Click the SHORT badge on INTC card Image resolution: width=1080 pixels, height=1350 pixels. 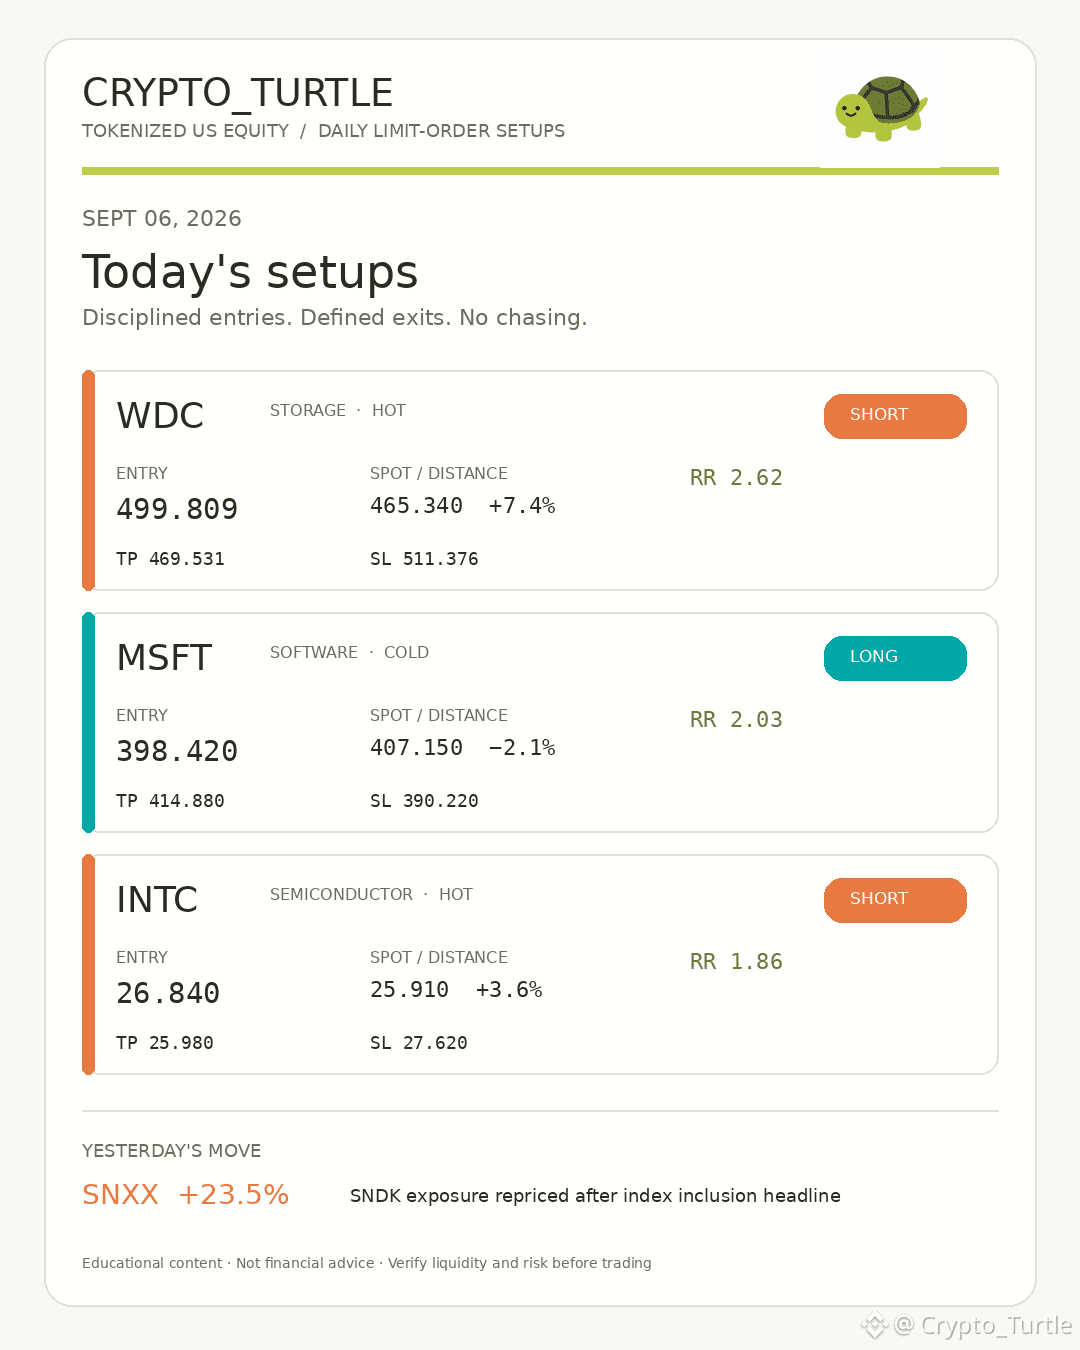click(x=895, y=900)
